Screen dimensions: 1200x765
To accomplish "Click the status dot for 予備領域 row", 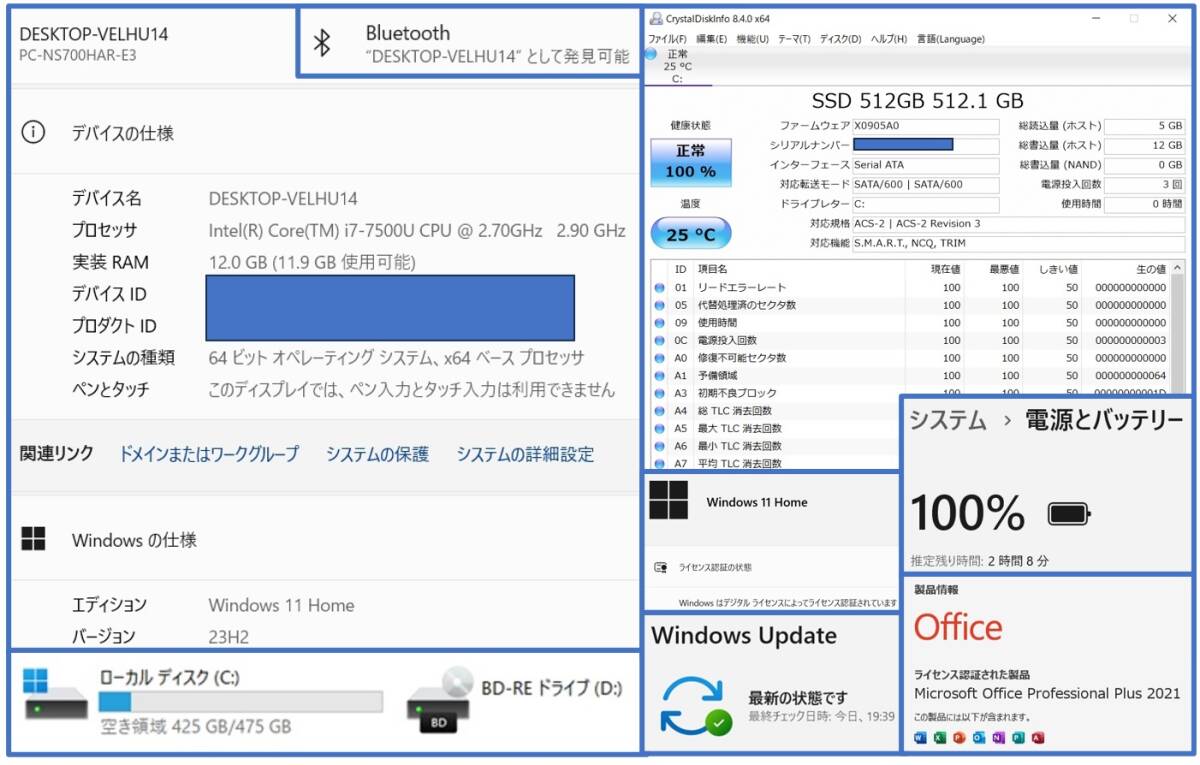I will point(659,375).
